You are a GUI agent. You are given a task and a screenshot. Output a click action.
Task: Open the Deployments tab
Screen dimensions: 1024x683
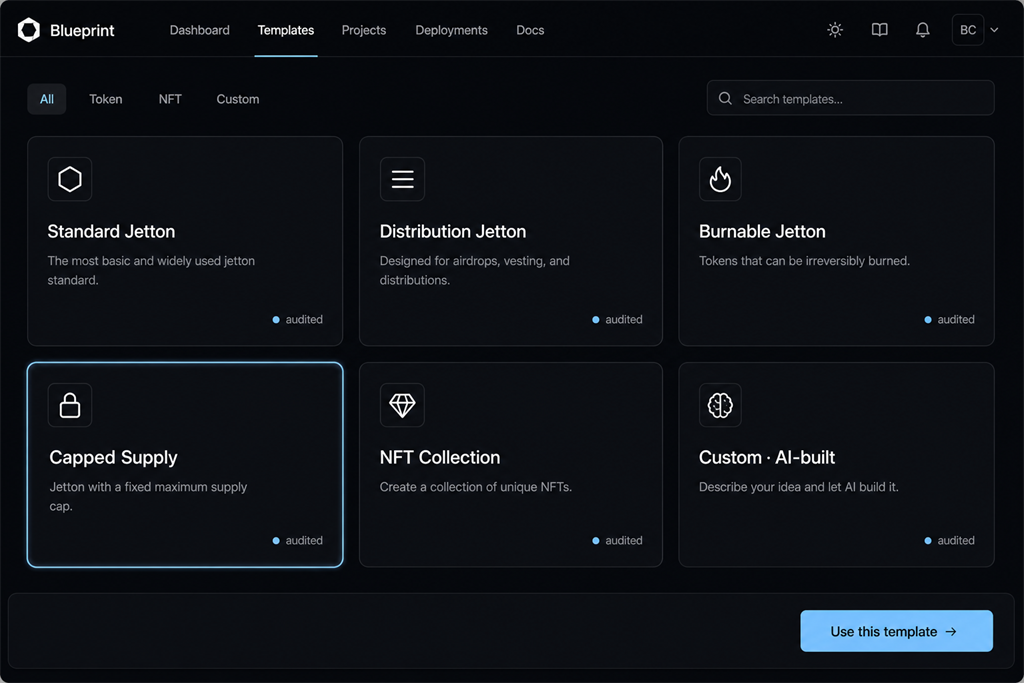pyautogui.click(x=451, y=30)
